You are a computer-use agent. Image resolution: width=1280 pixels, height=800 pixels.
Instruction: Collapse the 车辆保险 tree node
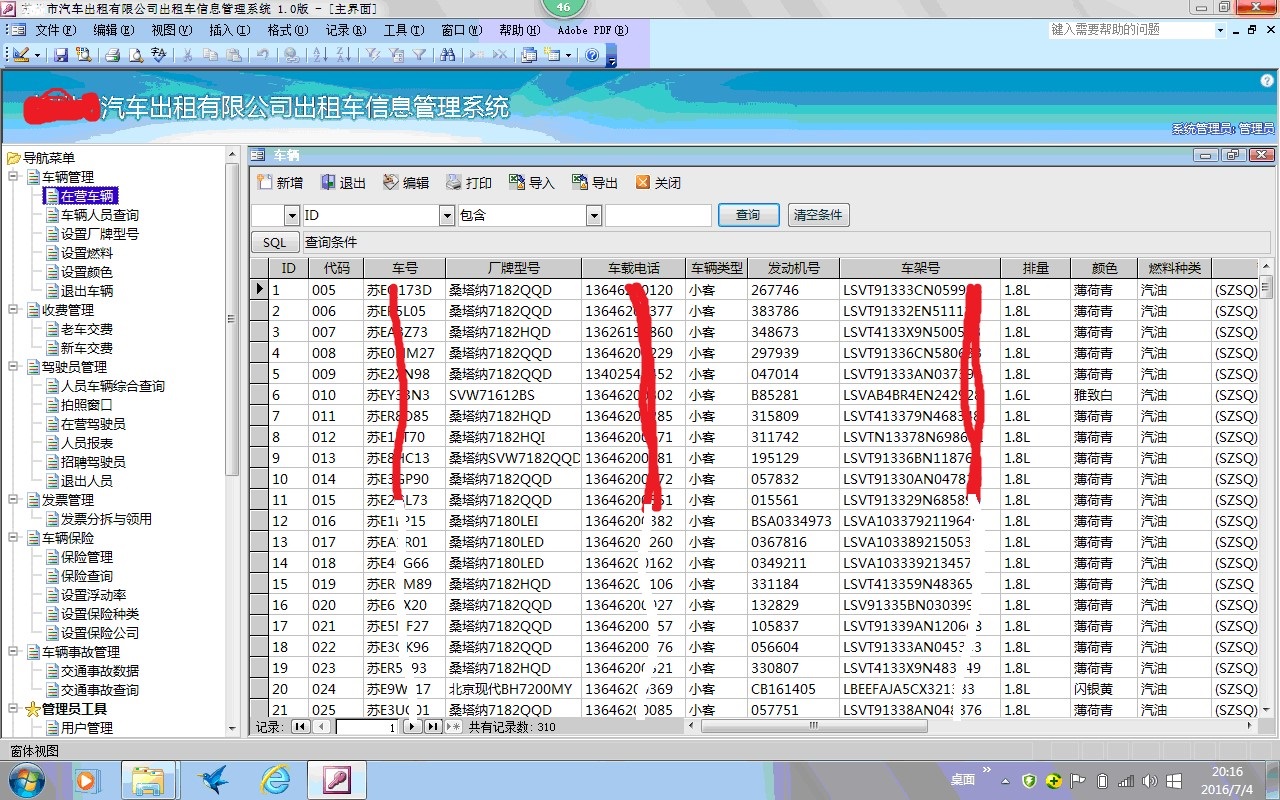point(14,538)
